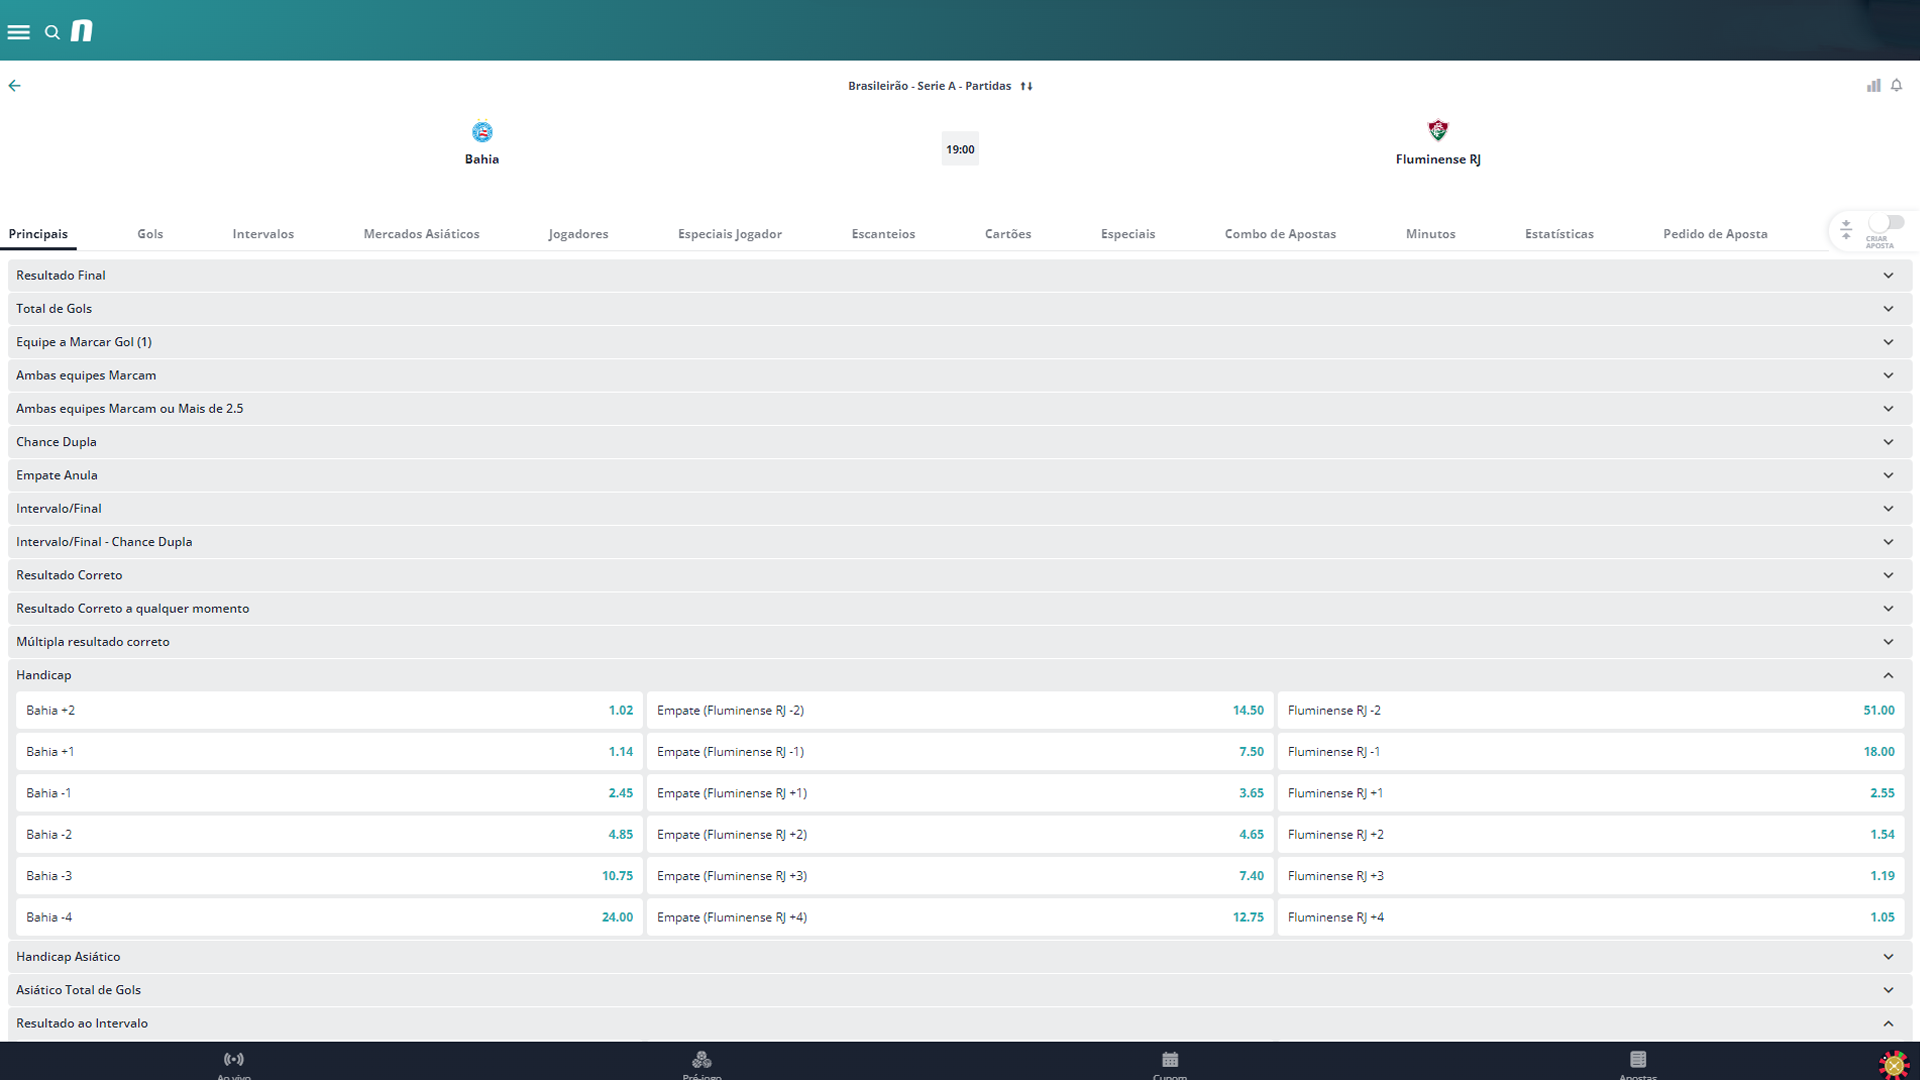Screen dimensions: 1920x1080
Task: Expand Resultado Correto a qualquer momento
Action: click(960, 609)
